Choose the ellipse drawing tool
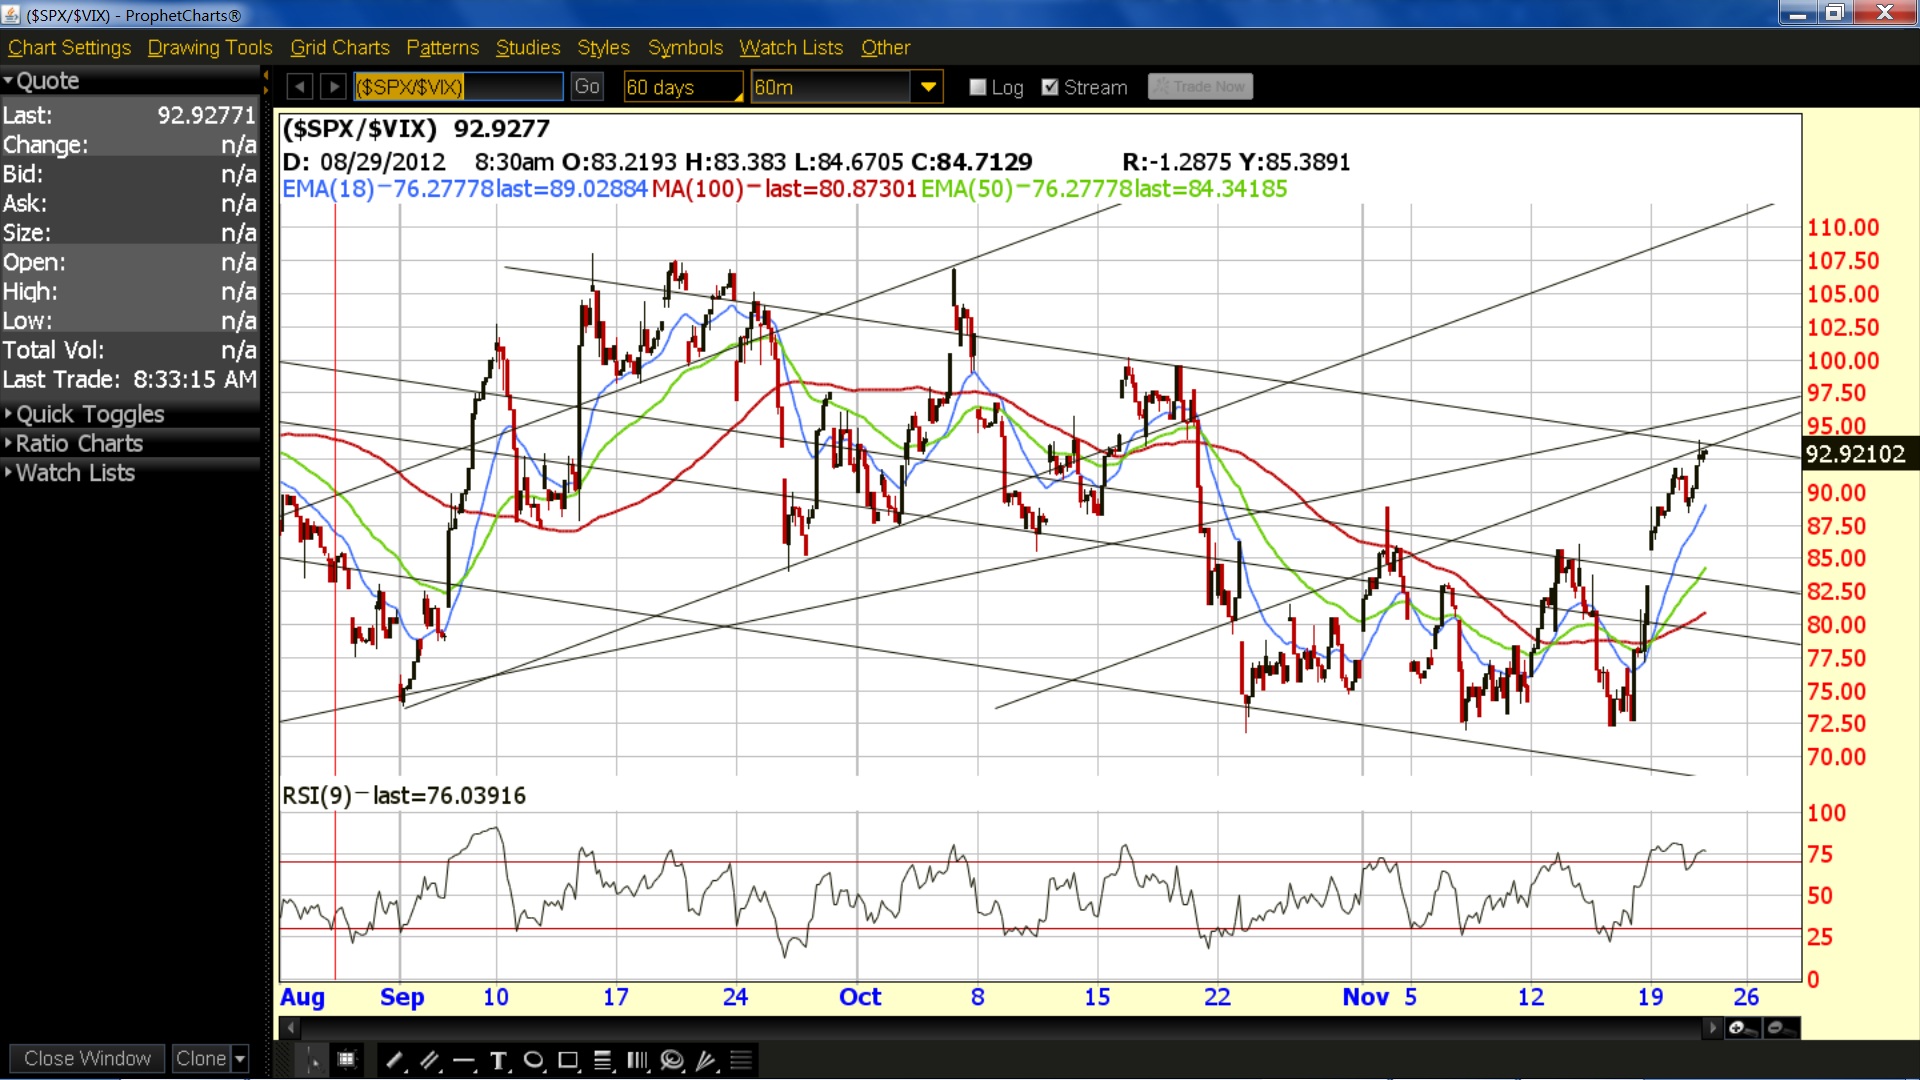 tap(534, 1060)
